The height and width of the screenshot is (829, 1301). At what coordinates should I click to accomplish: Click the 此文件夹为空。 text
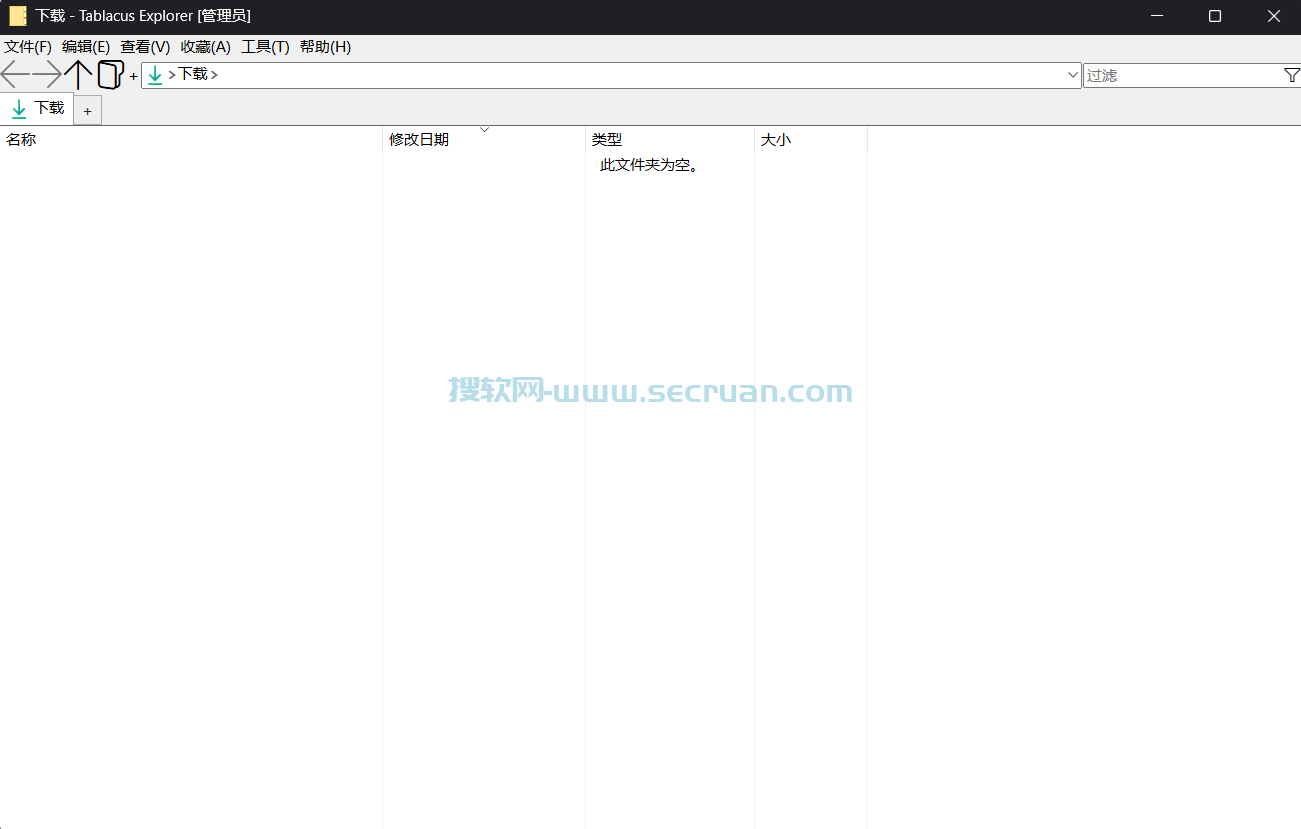[649, 165]
